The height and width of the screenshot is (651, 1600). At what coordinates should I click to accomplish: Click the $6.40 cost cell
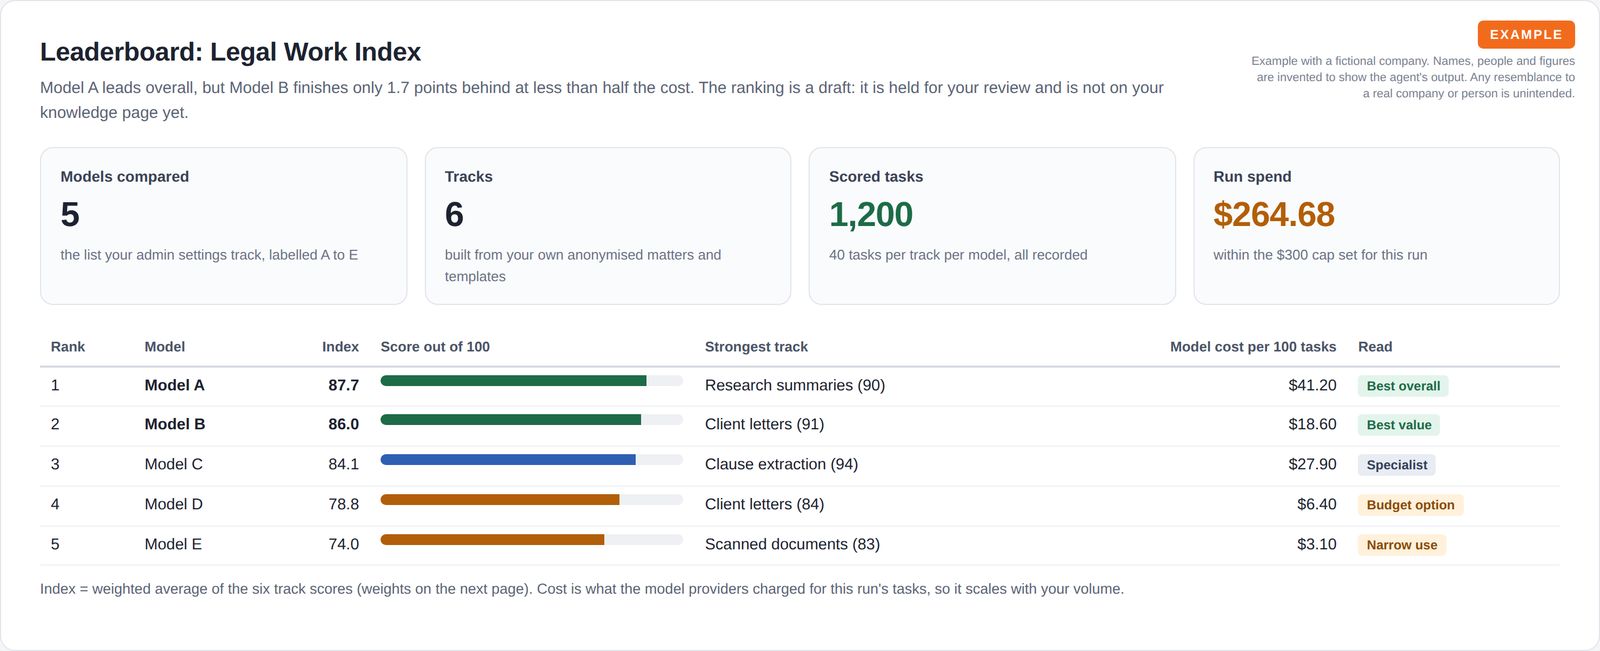pyautogui.click(x=1317, y=504)
